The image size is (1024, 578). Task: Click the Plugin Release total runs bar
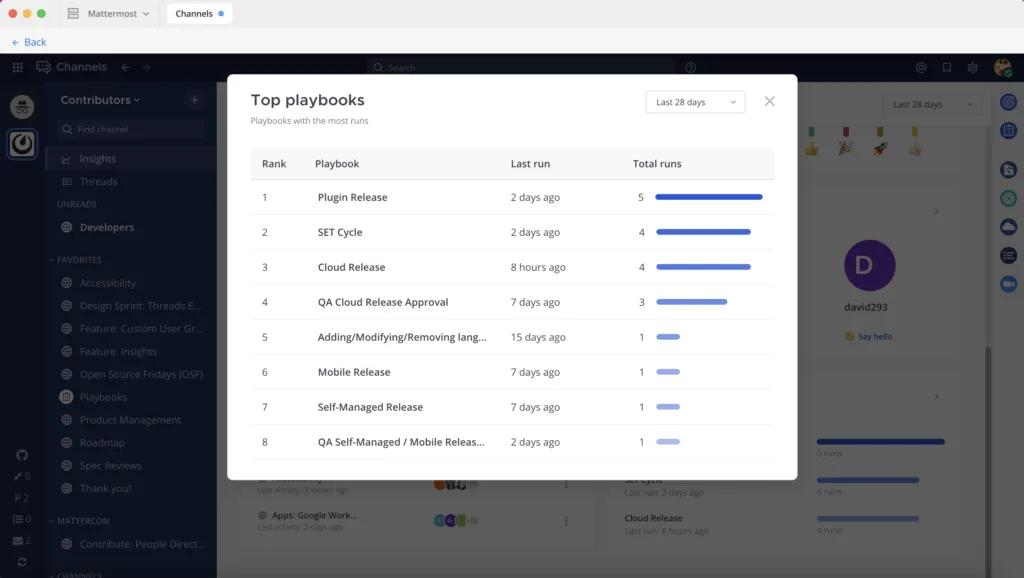[709, 197]
